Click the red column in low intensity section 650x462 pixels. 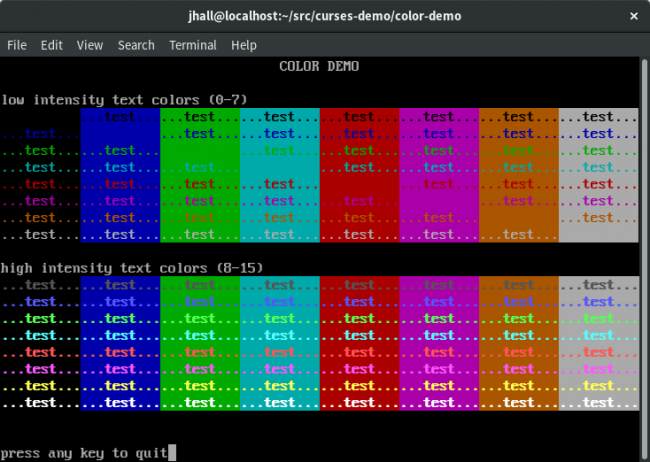(359, 175)
